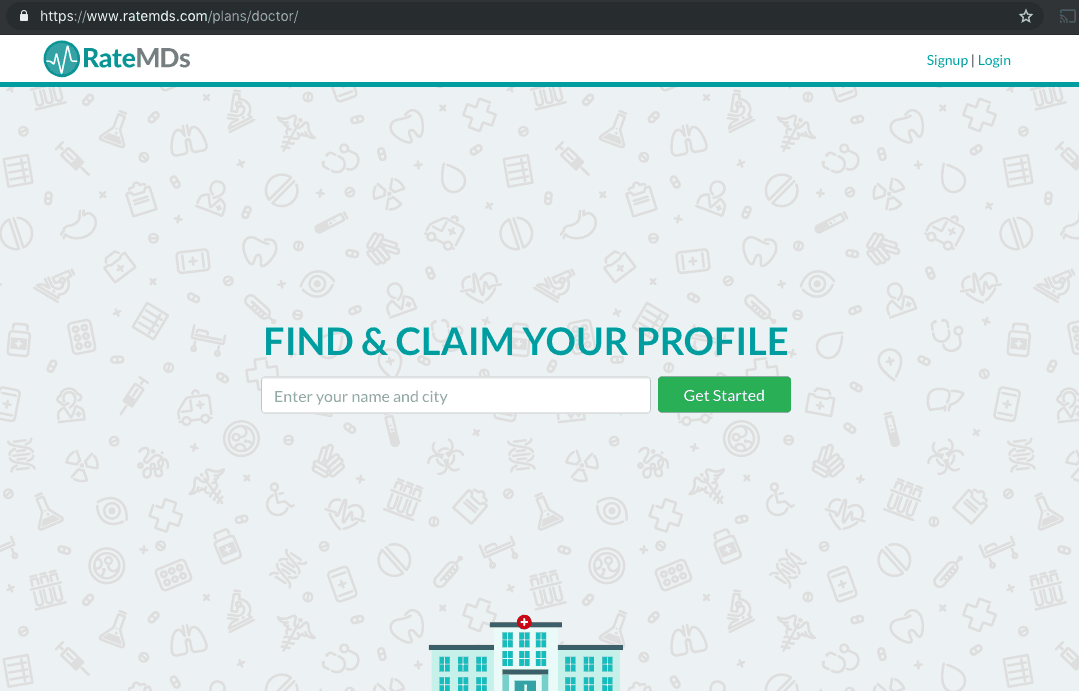1079x691 pixels.
Task: Click the empty address bar space before the star
Action: coord(654,16)
